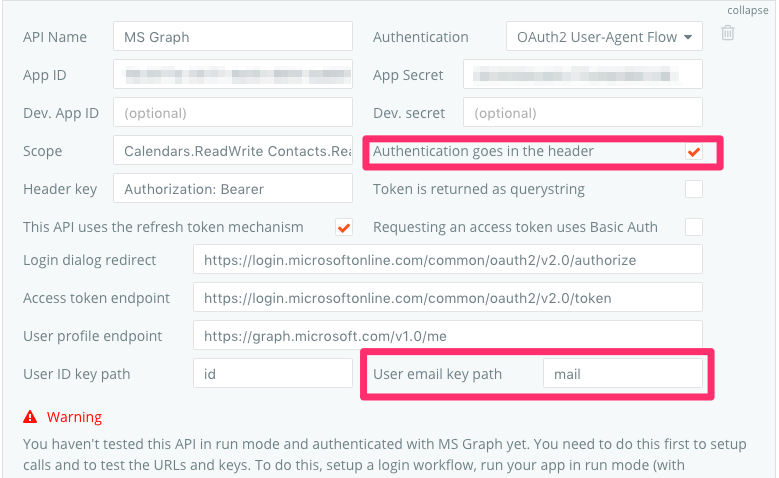Click the red Warning triangle icon
This screenshot has width=779, height=478.
[30, 416]
